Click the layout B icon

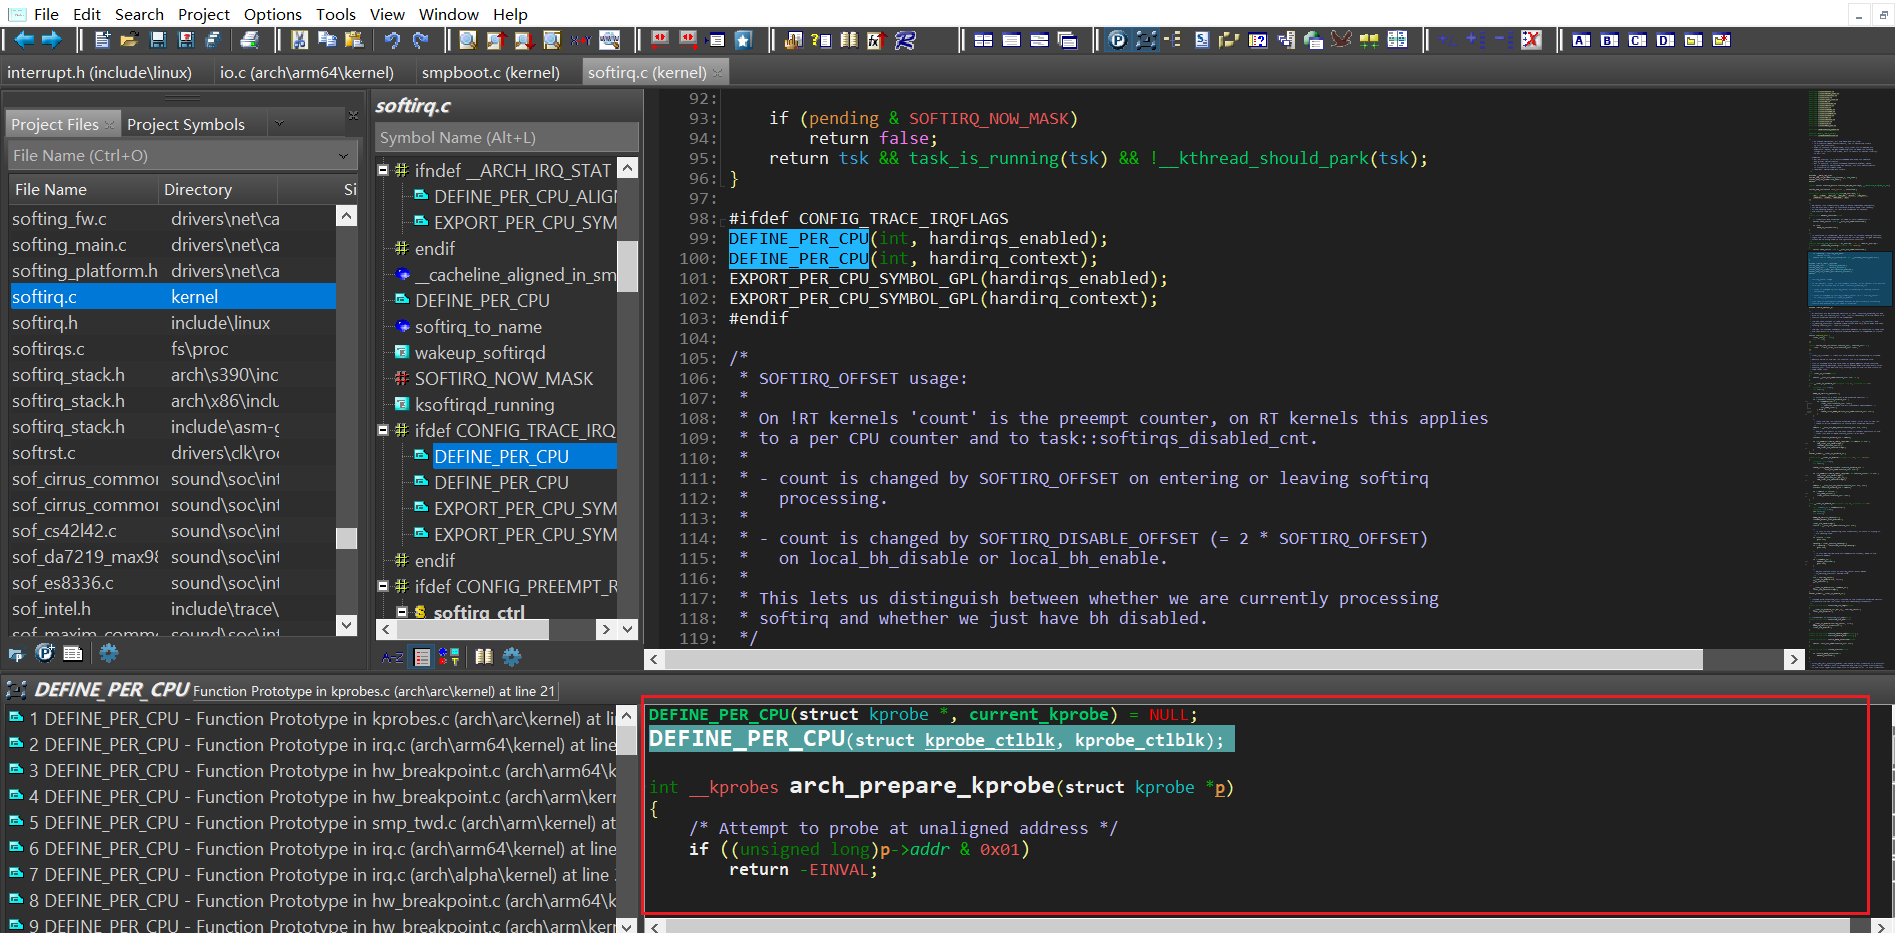tap(1609, 40)
